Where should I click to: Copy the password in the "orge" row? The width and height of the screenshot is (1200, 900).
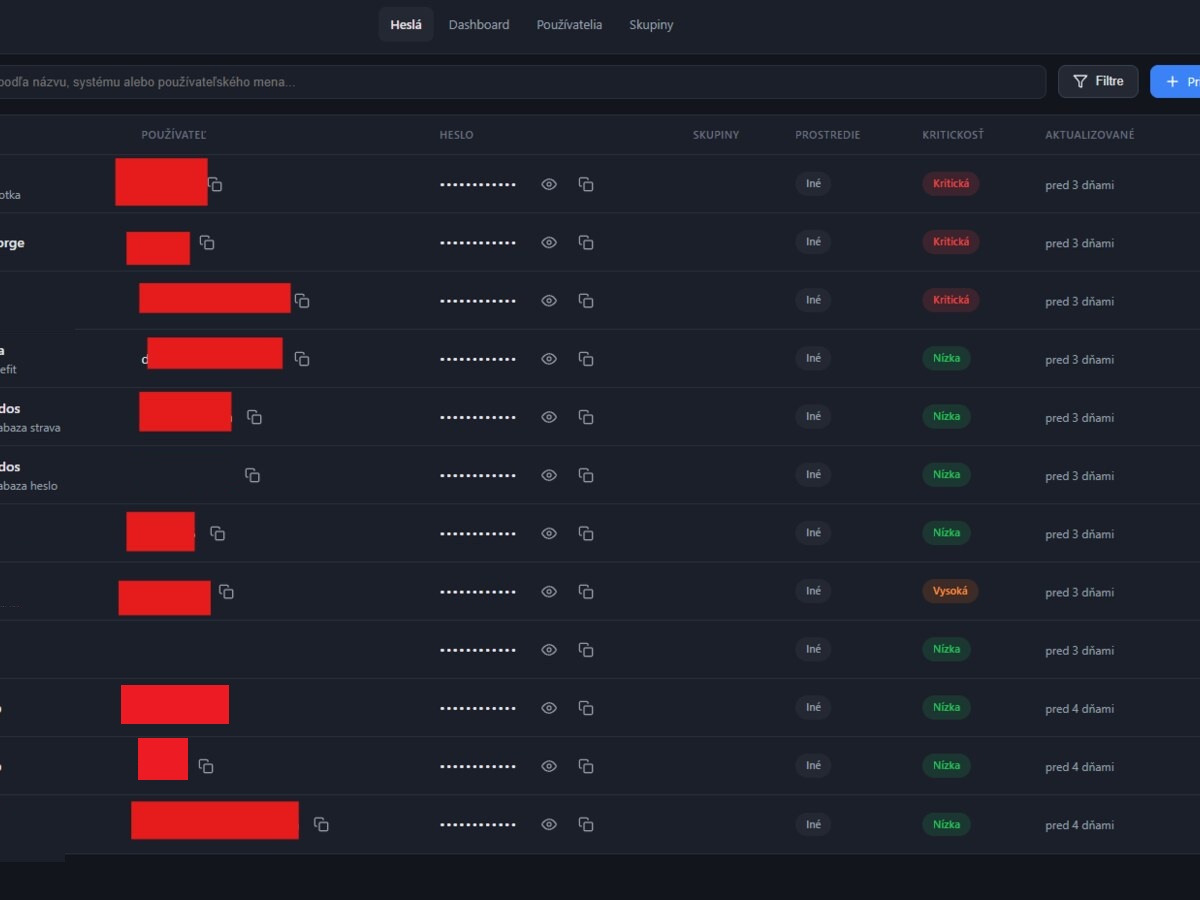click(586, 242)
